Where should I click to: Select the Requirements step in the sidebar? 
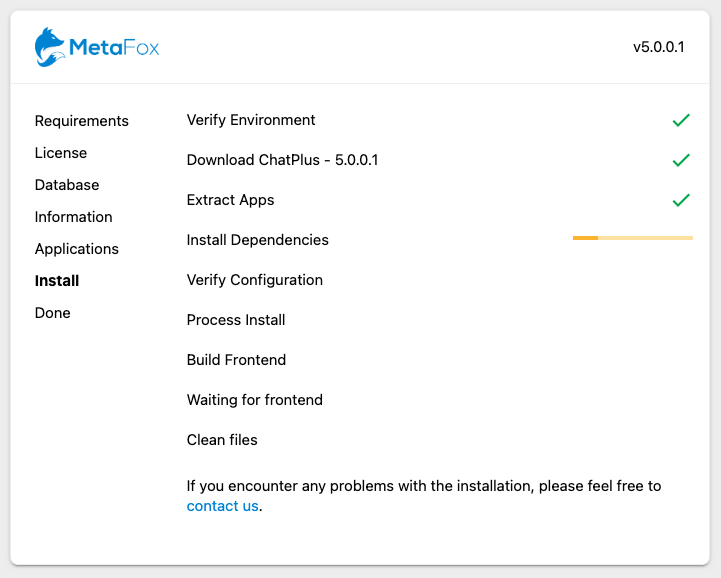[82, 121]
